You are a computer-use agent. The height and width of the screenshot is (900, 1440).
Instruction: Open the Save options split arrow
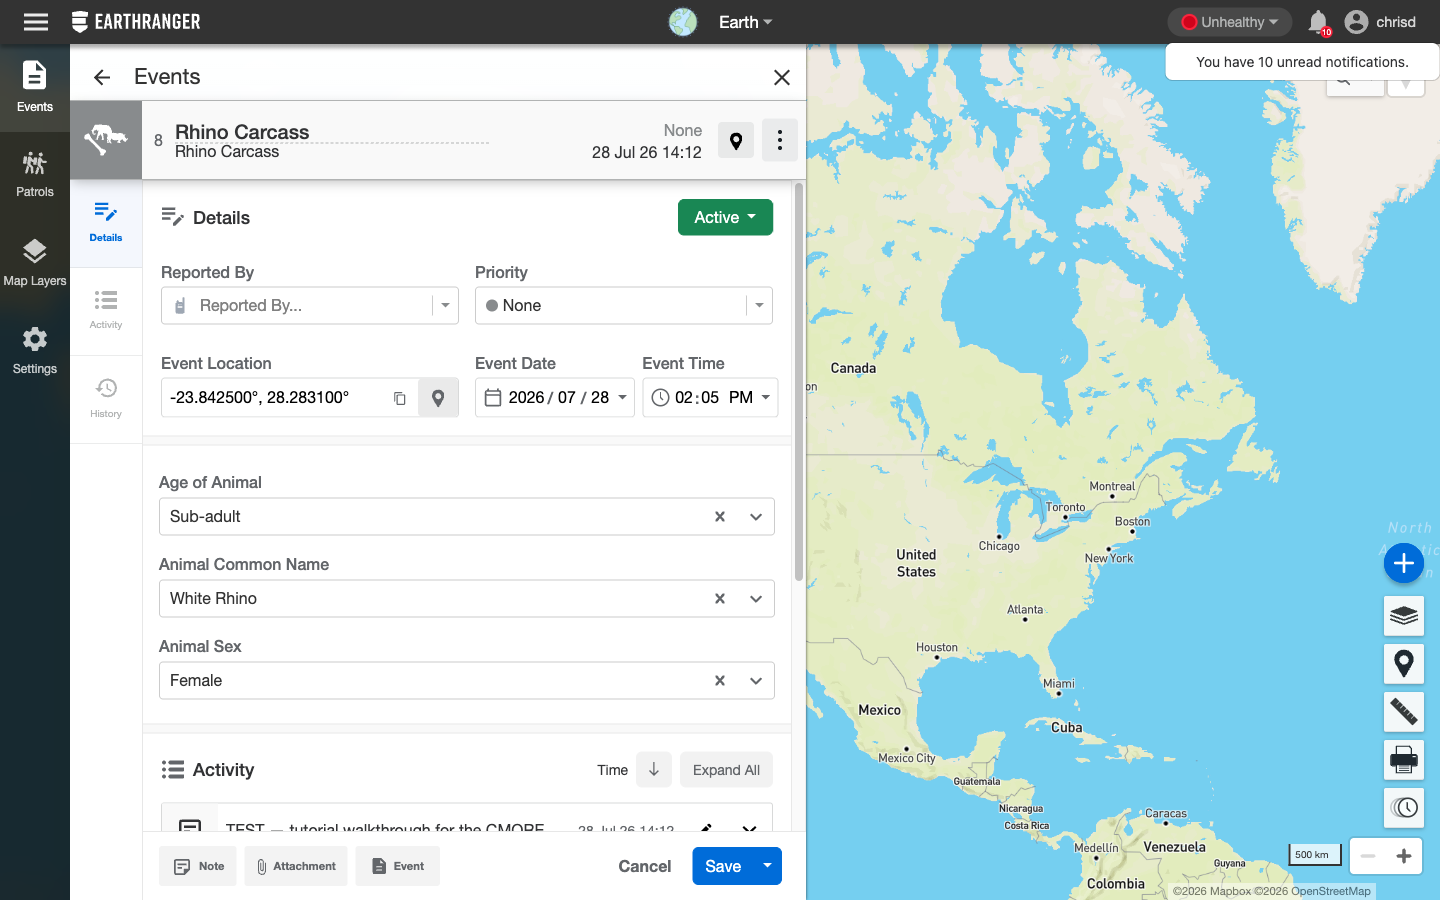click(768, 866)
